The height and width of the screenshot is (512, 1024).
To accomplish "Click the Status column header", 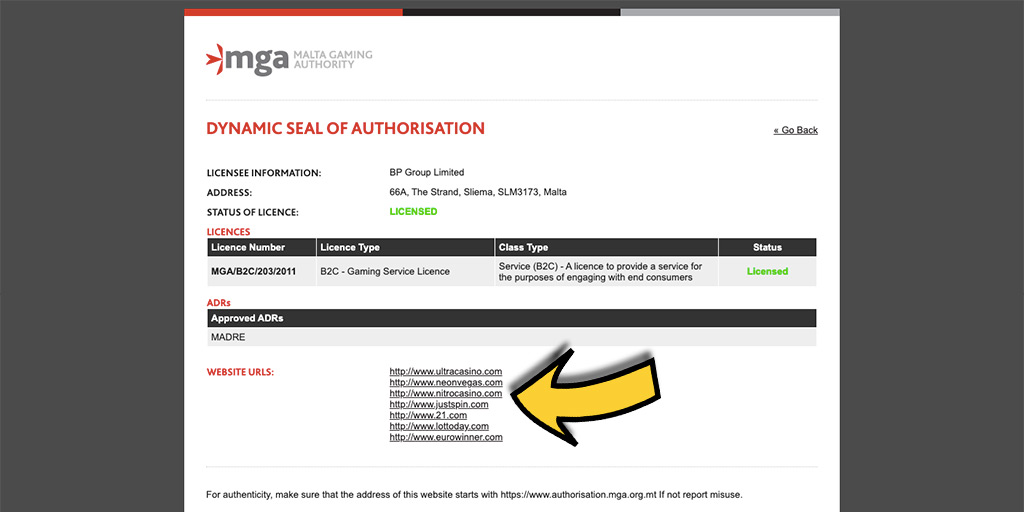I will pyautogui.click(x=767, y=248).
